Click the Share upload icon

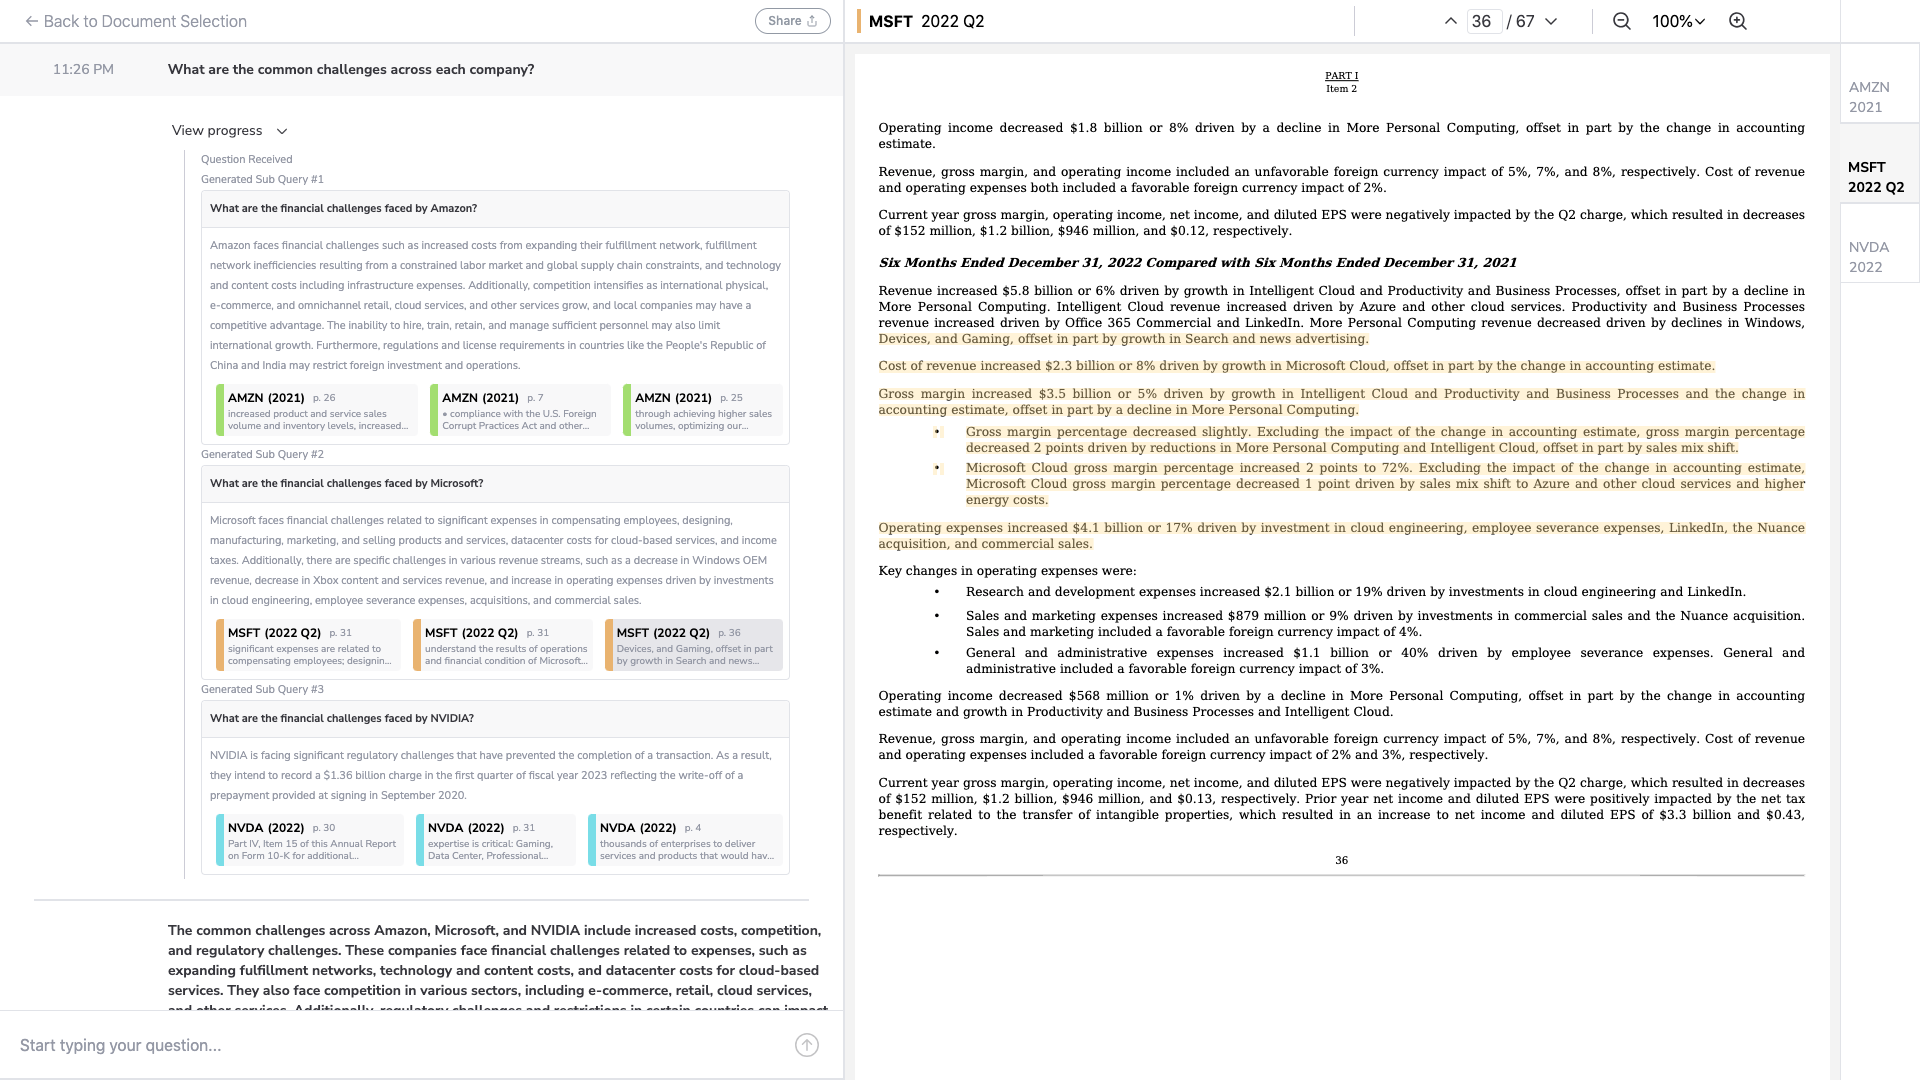point(811,20)
